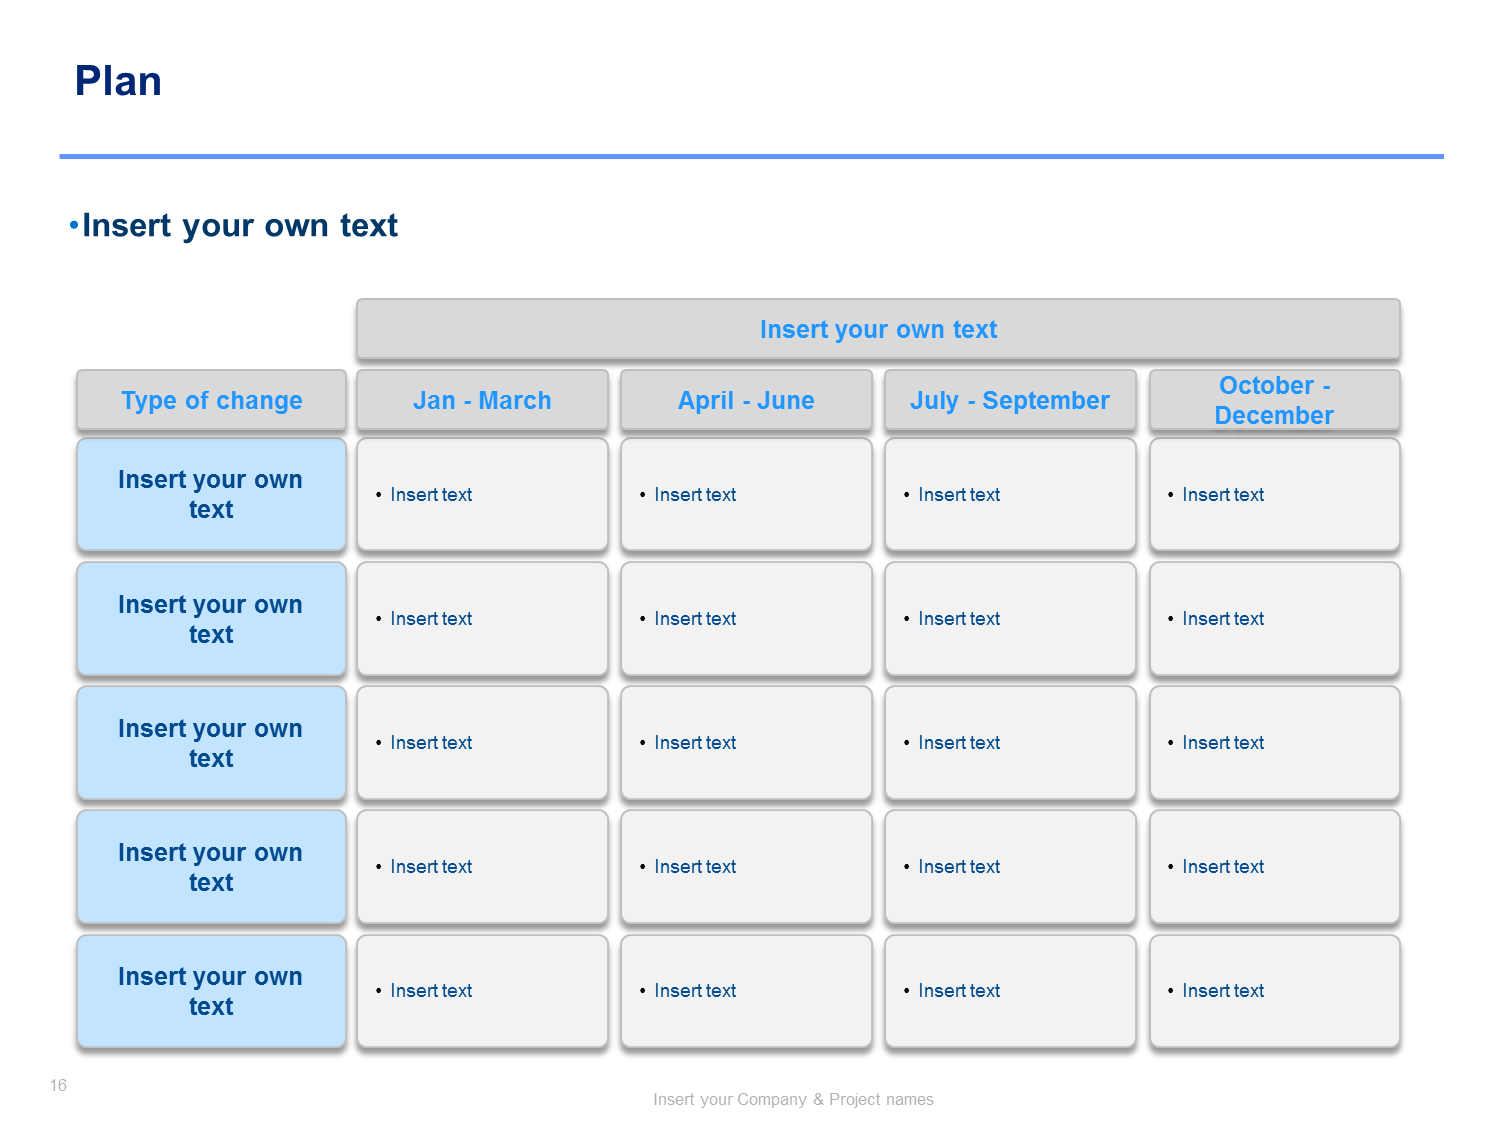Select the 'Plan' slide title
This screenshot has width=1500, height=1125.
click(118, 81)
